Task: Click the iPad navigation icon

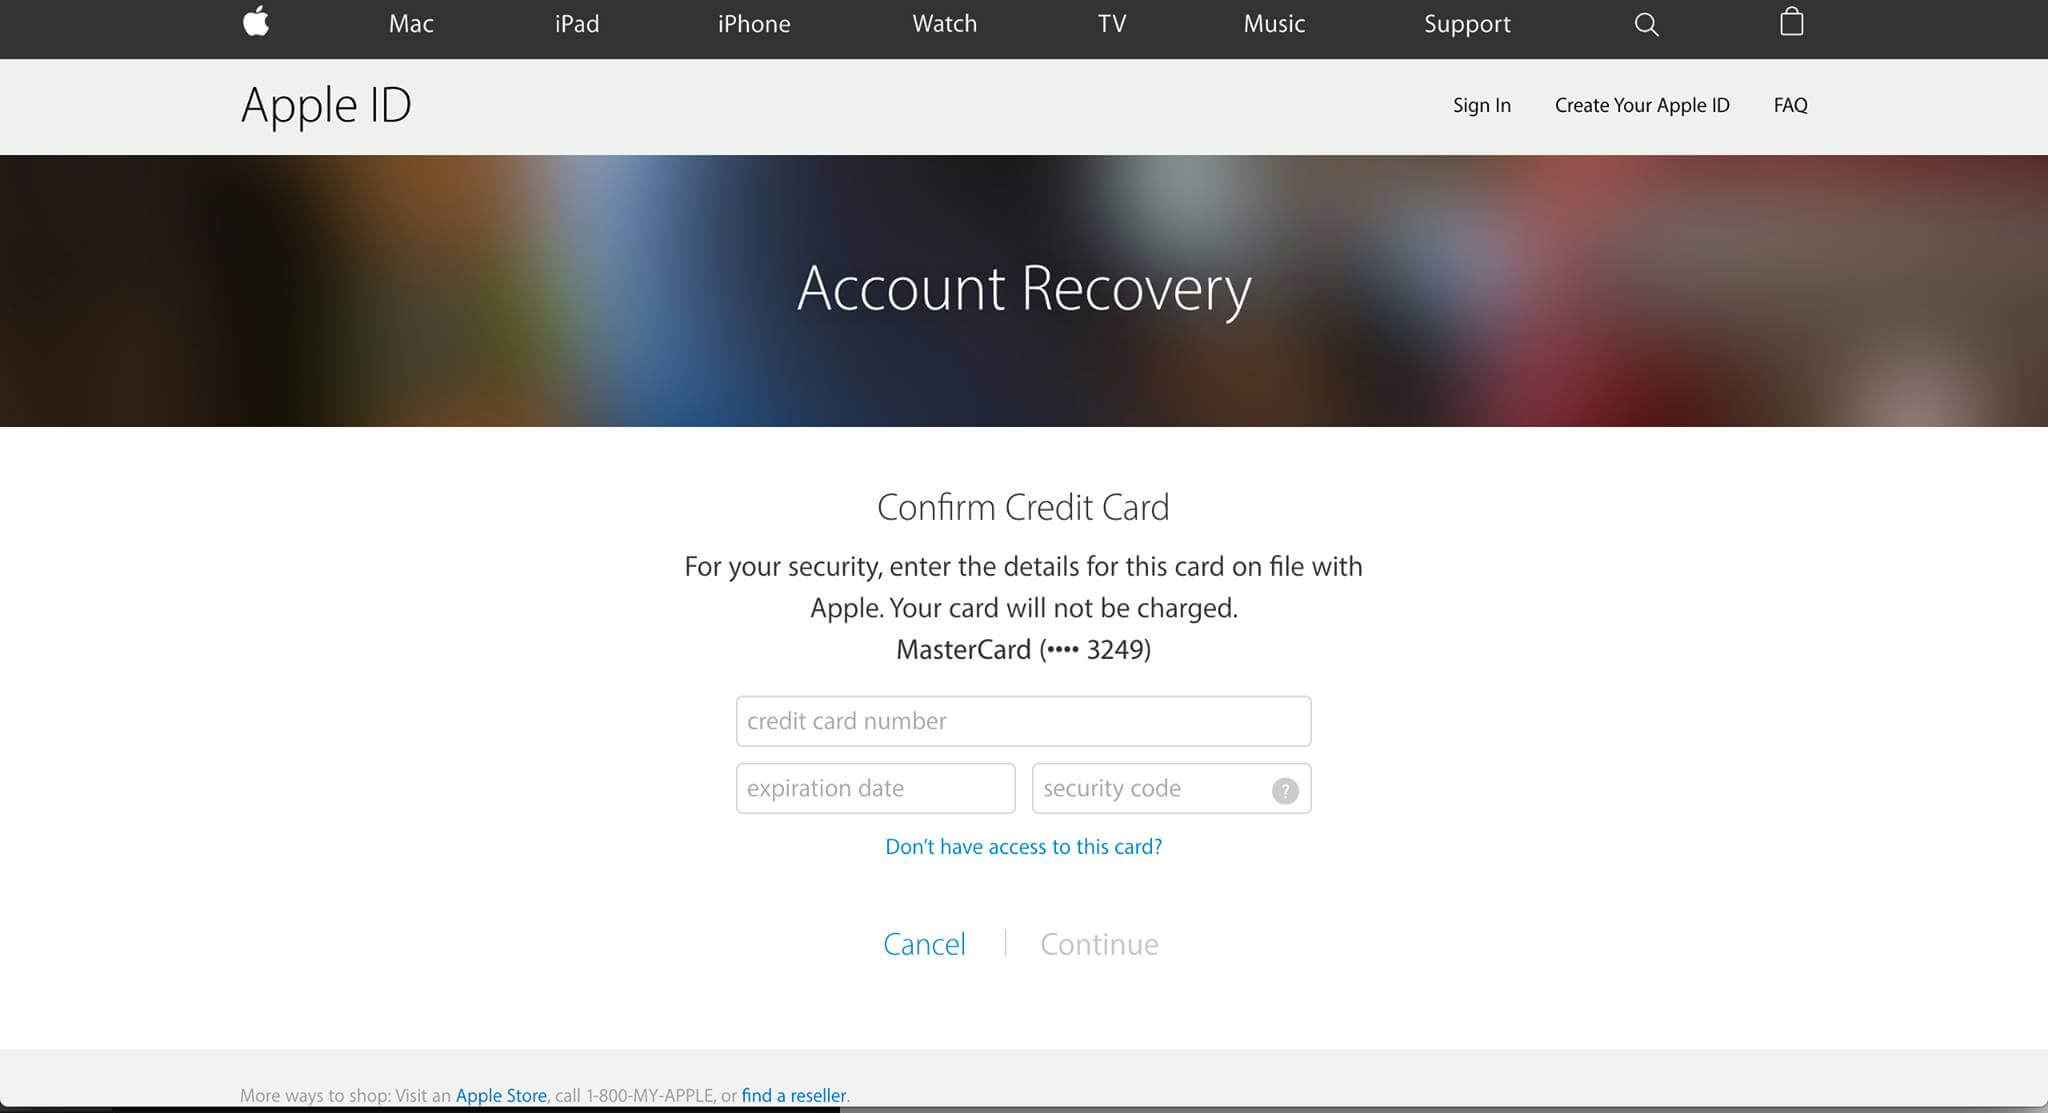Action: (x=573, y=23)
